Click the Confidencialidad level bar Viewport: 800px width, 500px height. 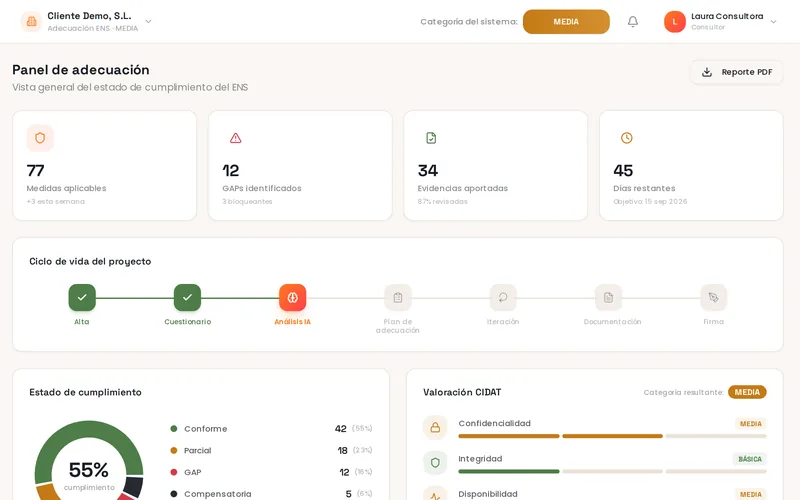click(612, 436)
